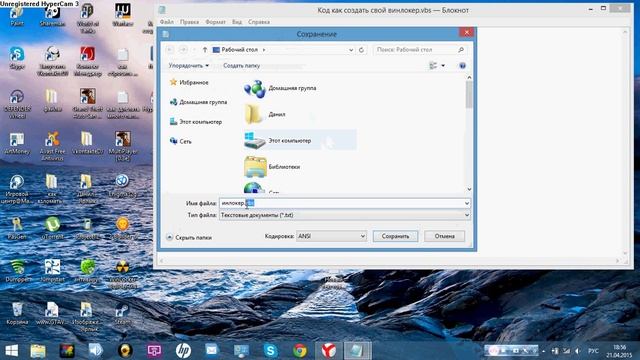This screenshot has width=640, height=360.
Task: Open the Справка menu in Notepad
Action: (259, 22)
